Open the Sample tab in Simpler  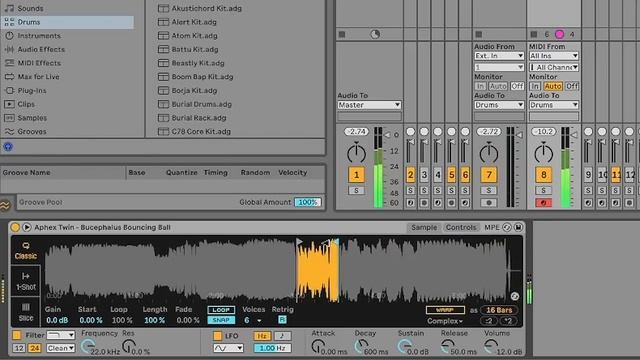pyautogui.click(x=424, y=227)
